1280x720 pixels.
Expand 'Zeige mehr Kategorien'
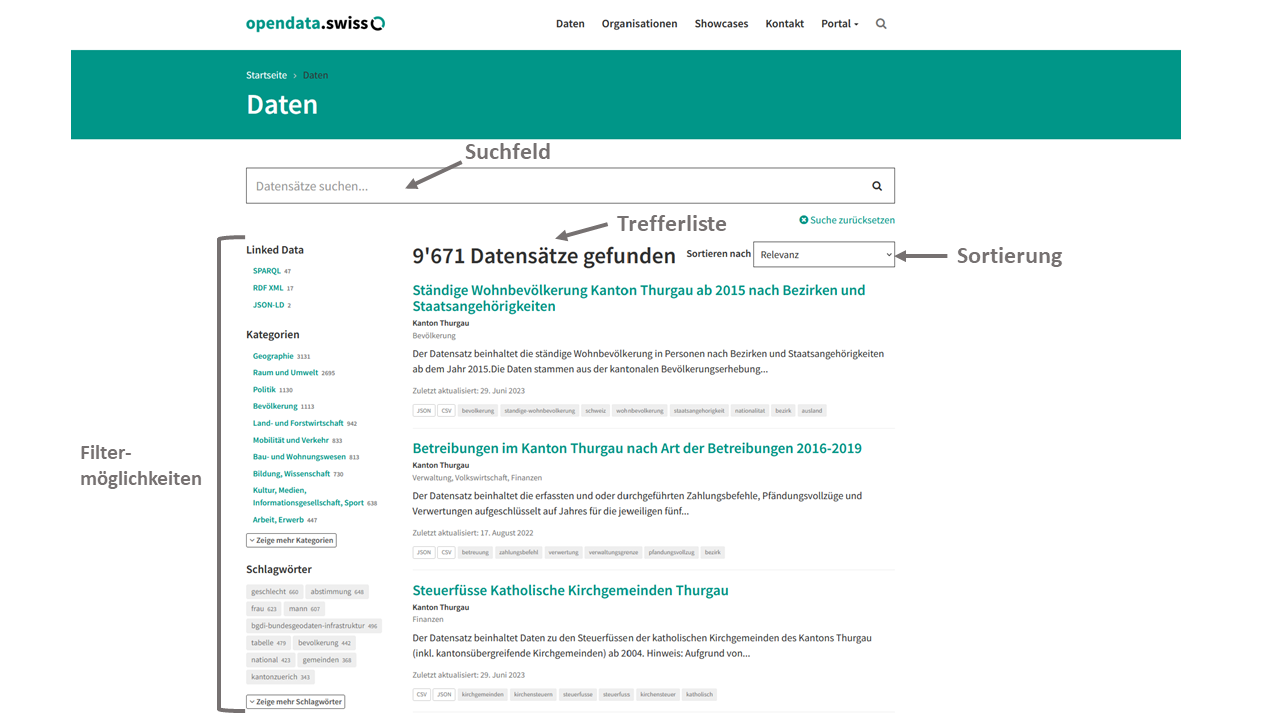point(291,540)
